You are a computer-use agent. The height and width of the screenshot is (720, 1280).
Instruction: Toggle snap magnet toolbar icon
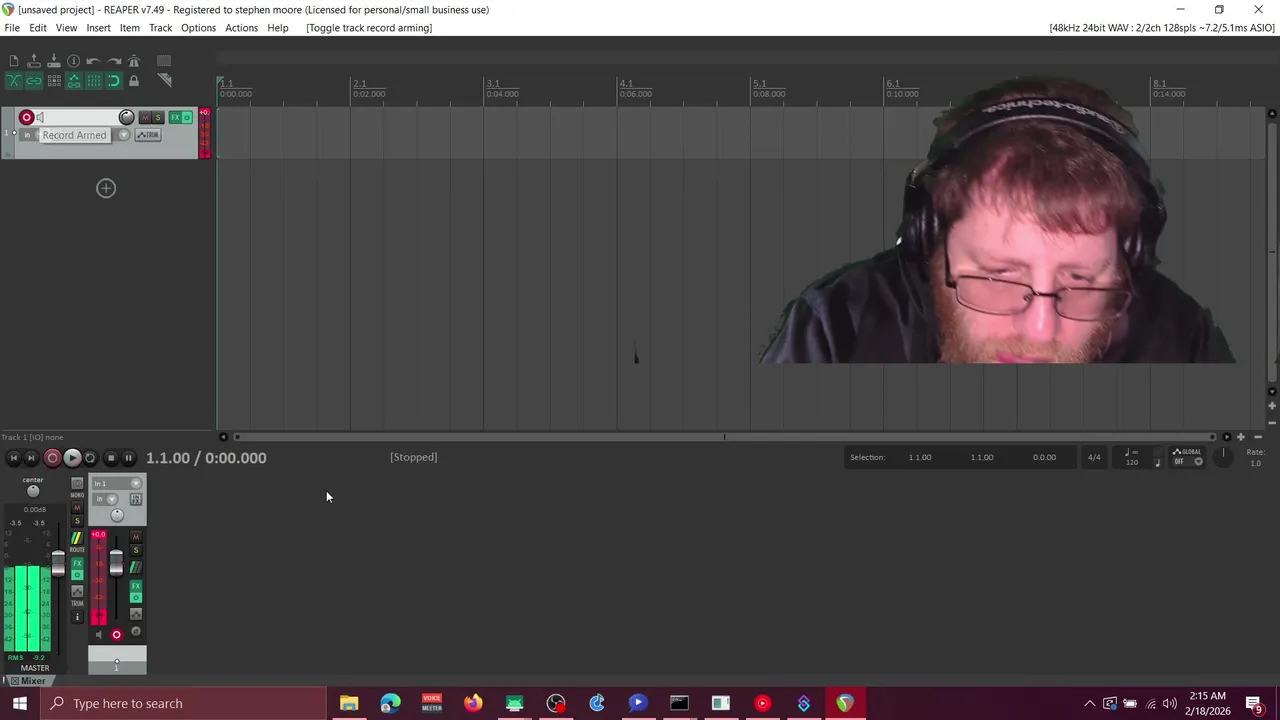coord(114,81)
